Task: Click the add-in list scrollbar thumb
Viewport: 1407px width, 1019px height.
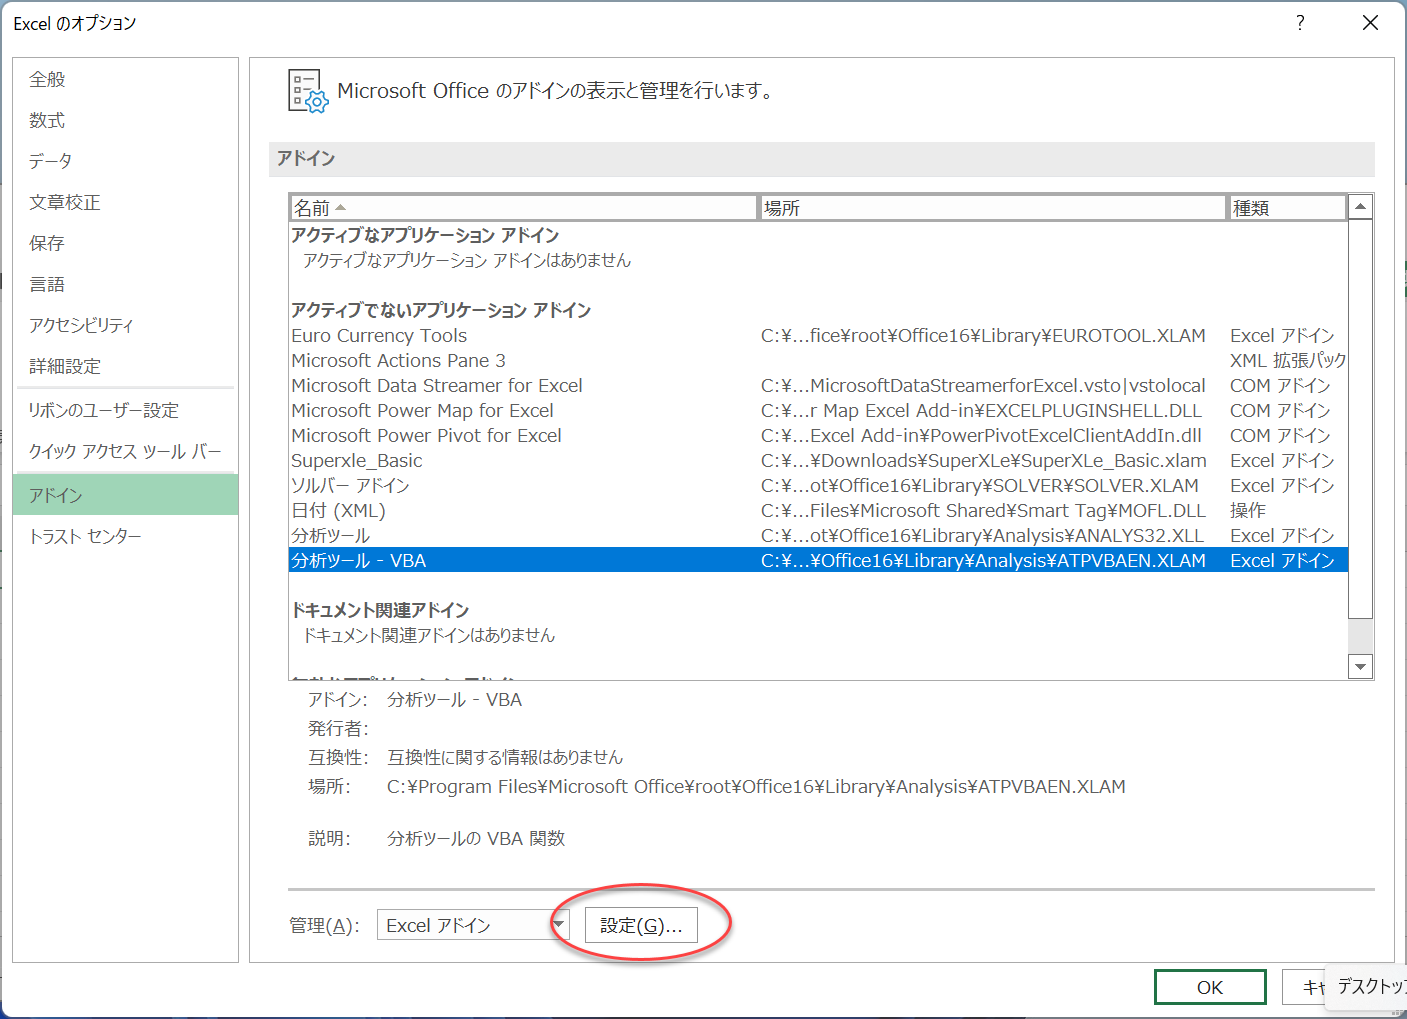Action: coord(1360,418)
